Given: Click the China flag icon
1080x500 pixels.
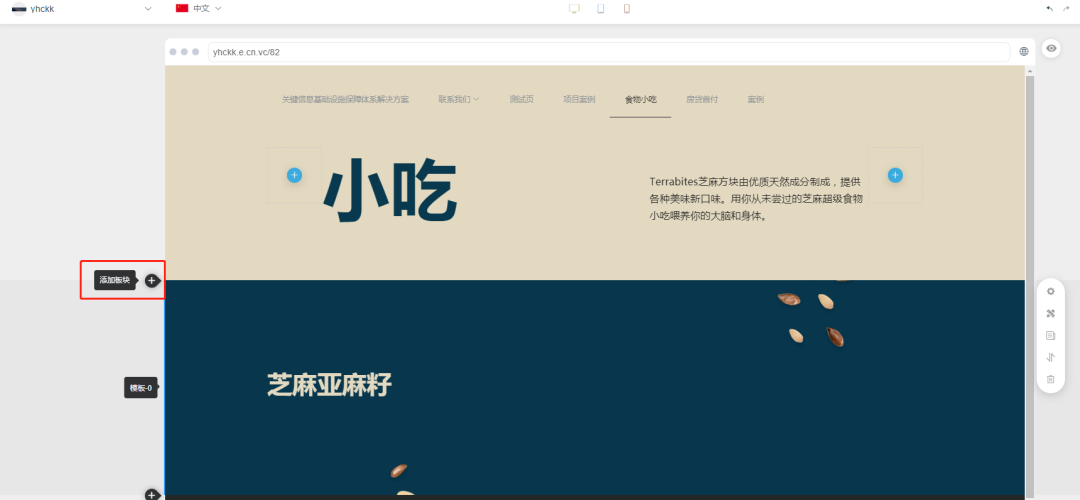Looking at the screenshot, I should (x=182, y=8).
